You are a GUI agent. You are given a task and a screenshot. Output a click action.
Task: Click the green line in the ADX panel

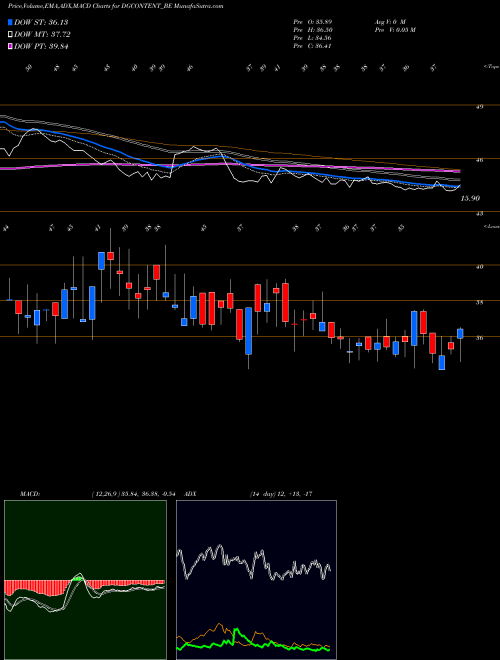click(253, 641)
